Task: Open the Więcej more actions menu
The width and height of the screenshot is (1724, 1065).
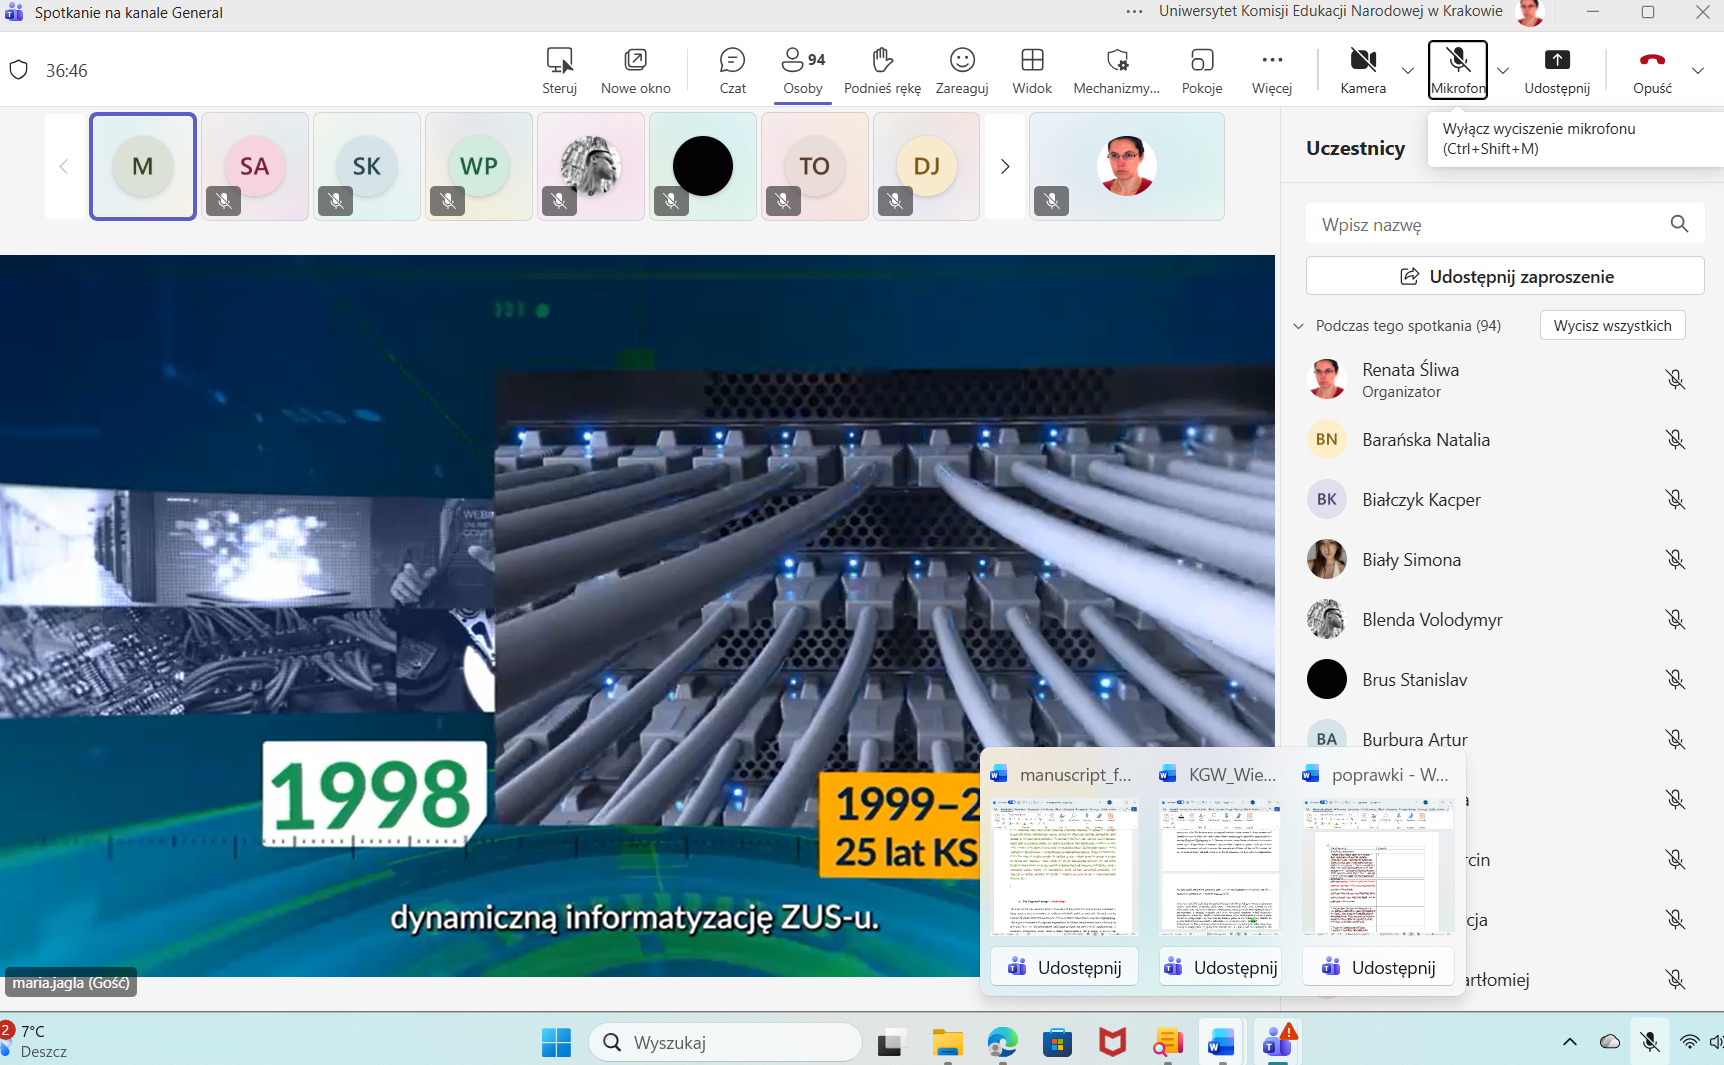Action: 1272,70
